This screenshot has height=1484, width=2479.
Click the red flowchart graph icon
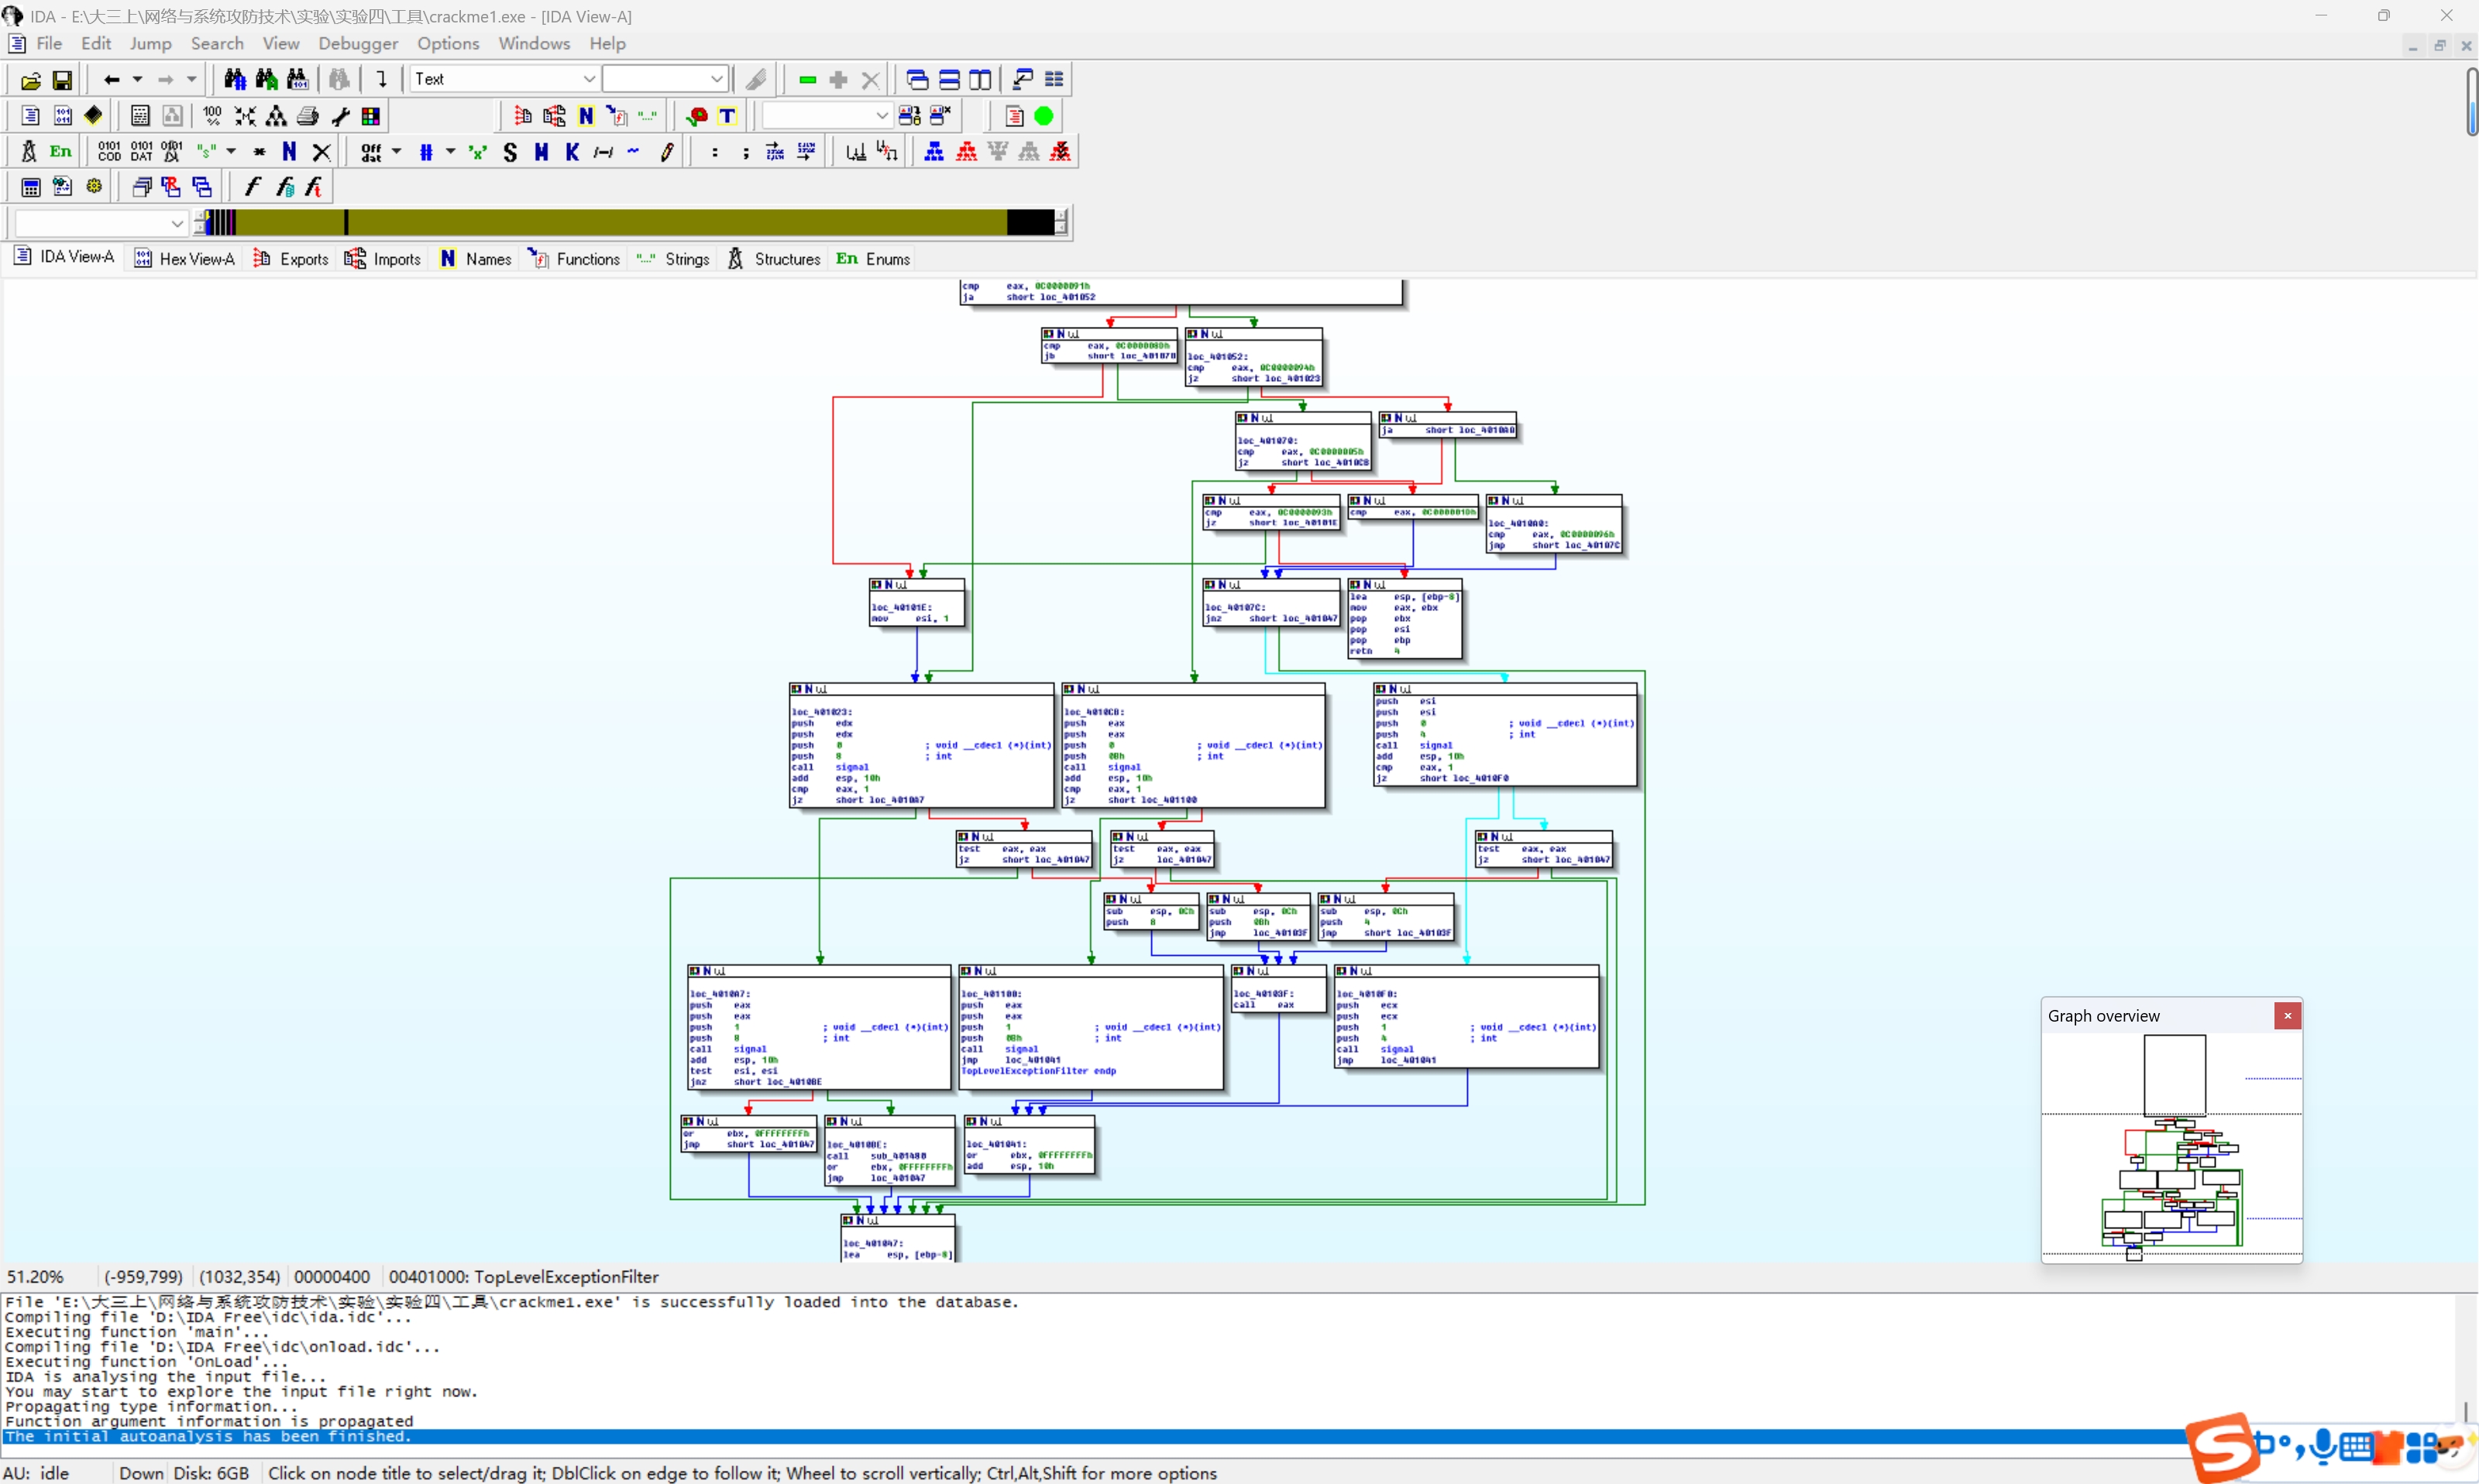pos(966,152)
